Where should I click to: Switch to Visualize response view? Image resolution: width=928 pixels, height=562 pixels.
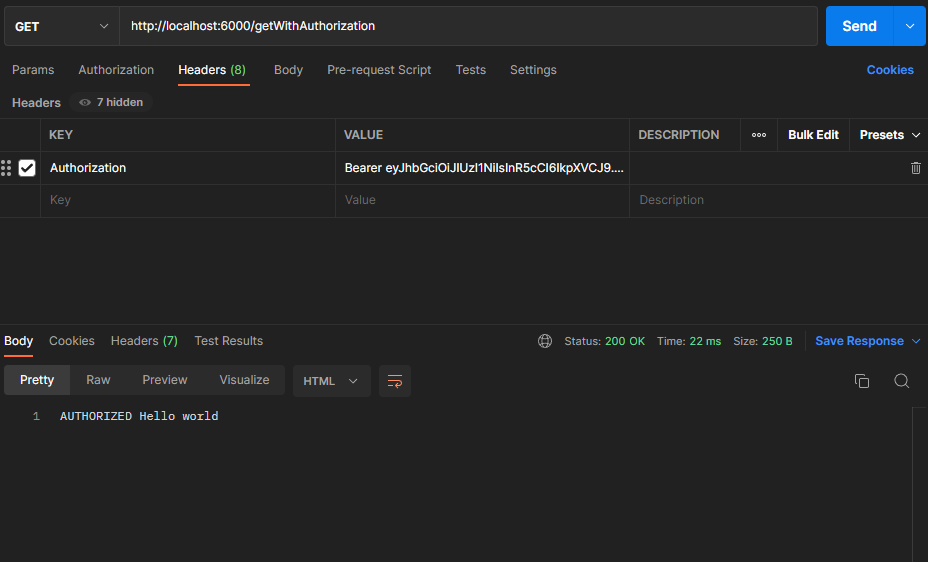244,380
